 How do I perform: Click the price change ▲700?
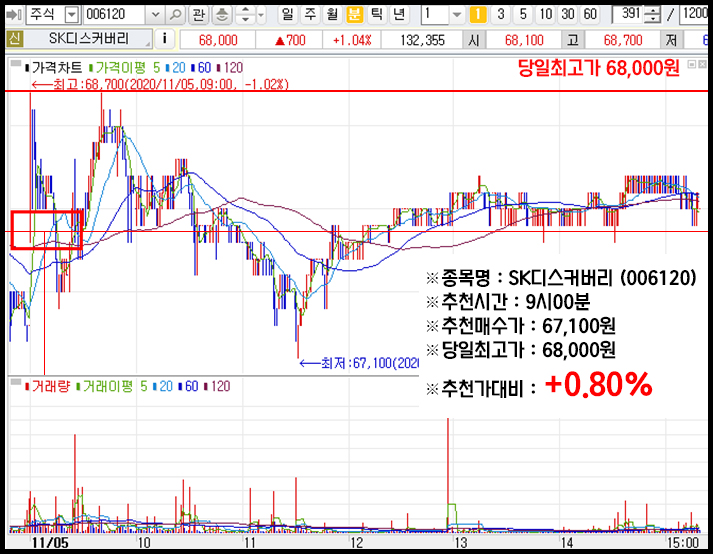tap(290, 40)
